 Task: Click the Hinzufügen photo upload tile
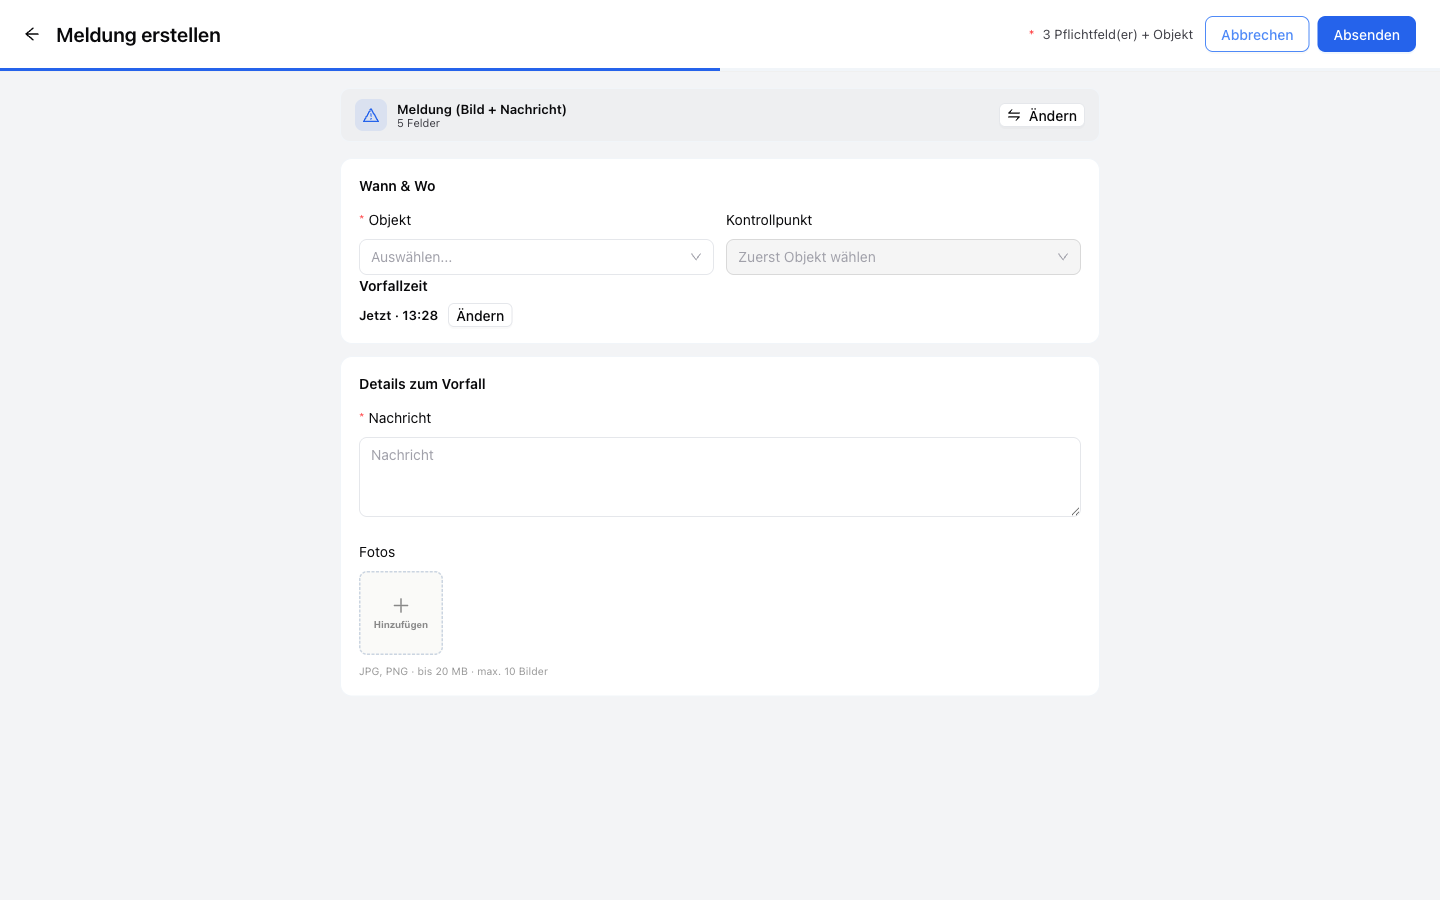(x=401, y=613)
